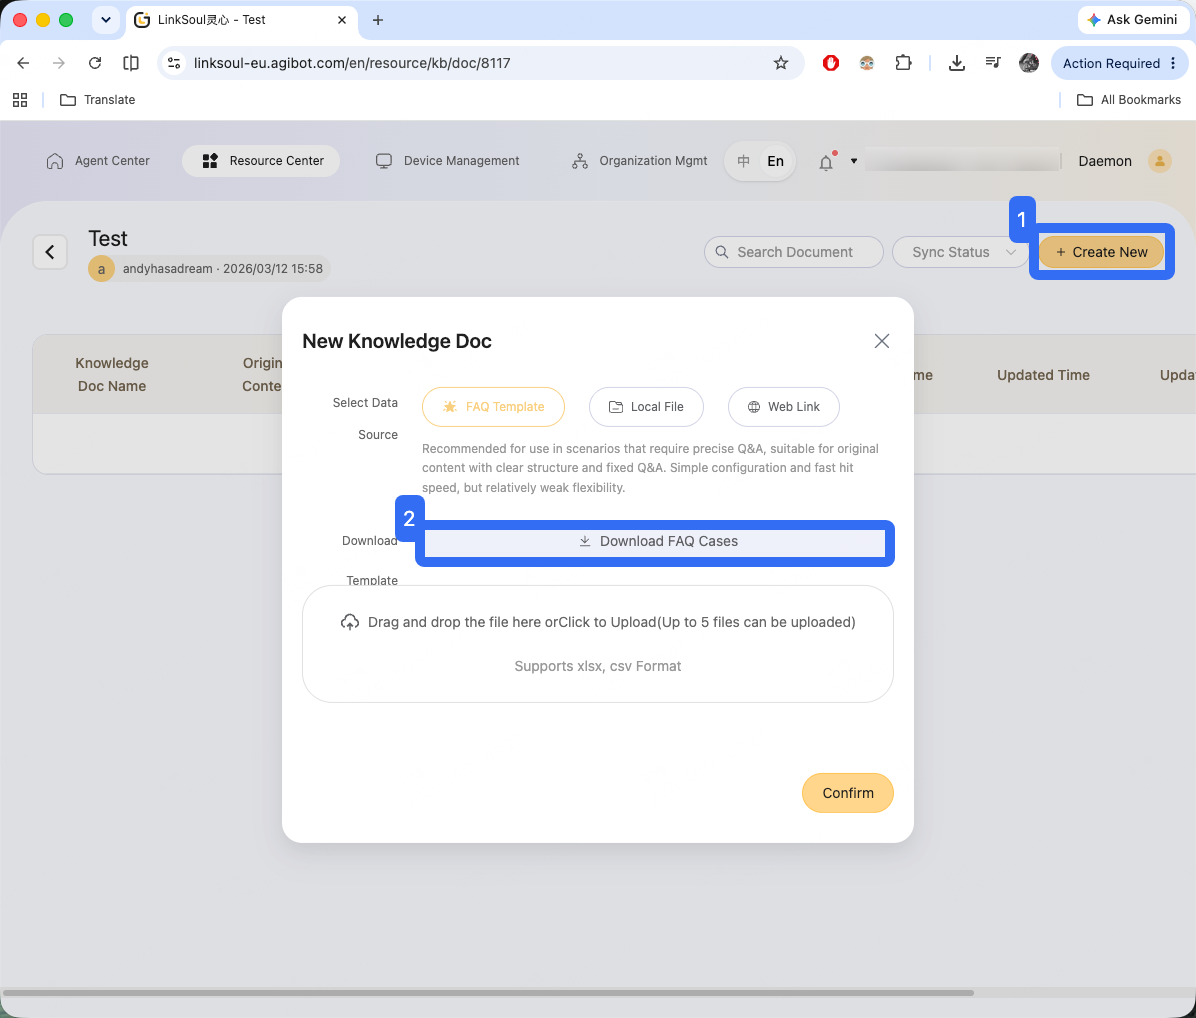1196x1018 pixels.
Task: Bookmark this page with the star
Action: (780, 63)
